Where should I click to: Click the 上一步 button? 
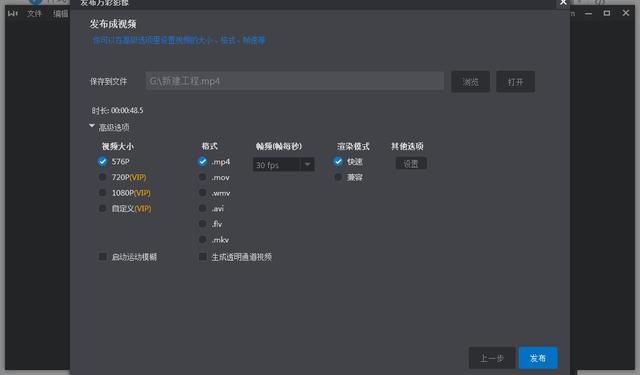click(492, 358)
